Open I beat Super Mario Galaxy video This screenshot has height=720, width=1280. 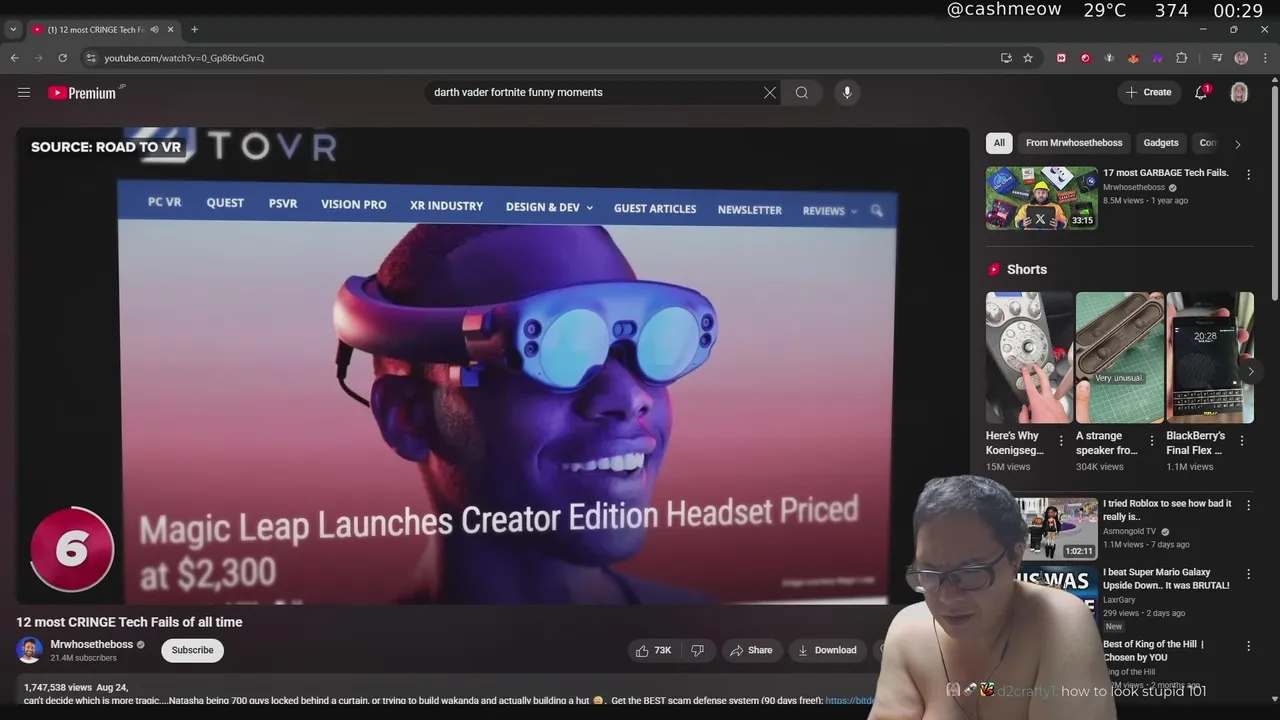(x=1166, y=579)
